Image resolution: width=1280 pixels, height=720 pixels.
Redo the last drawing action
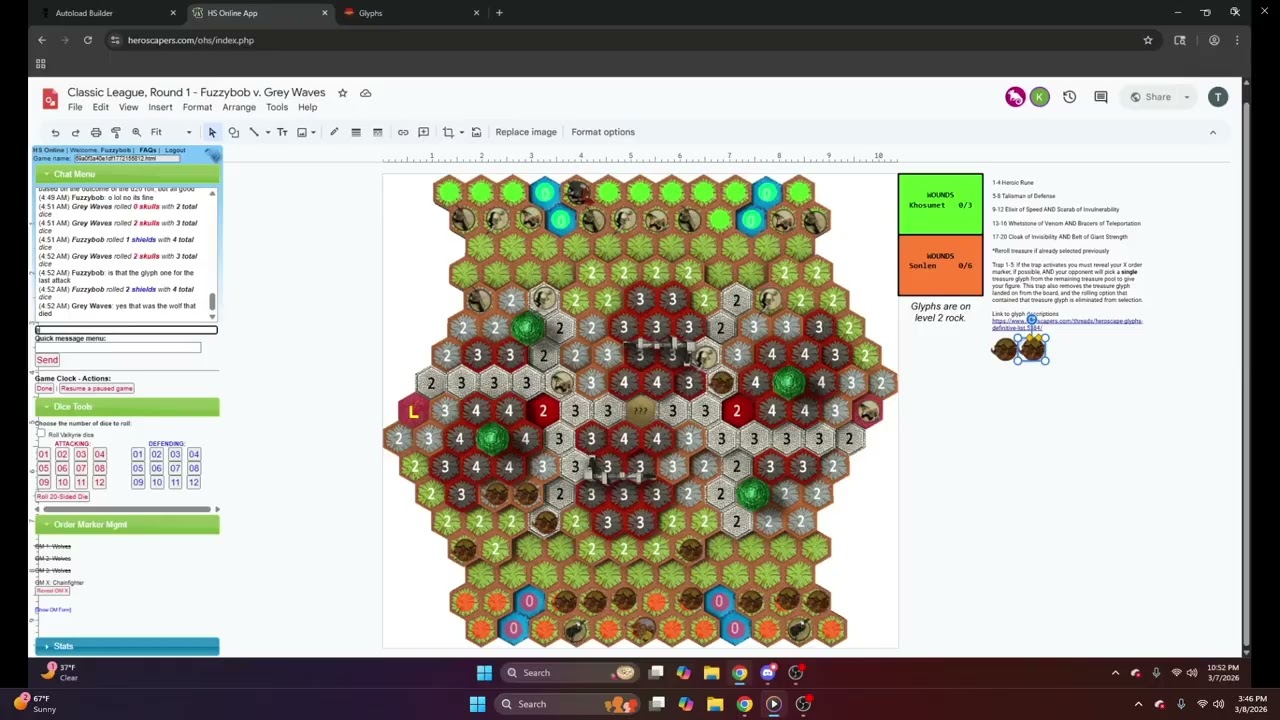(x=75, y=132)
